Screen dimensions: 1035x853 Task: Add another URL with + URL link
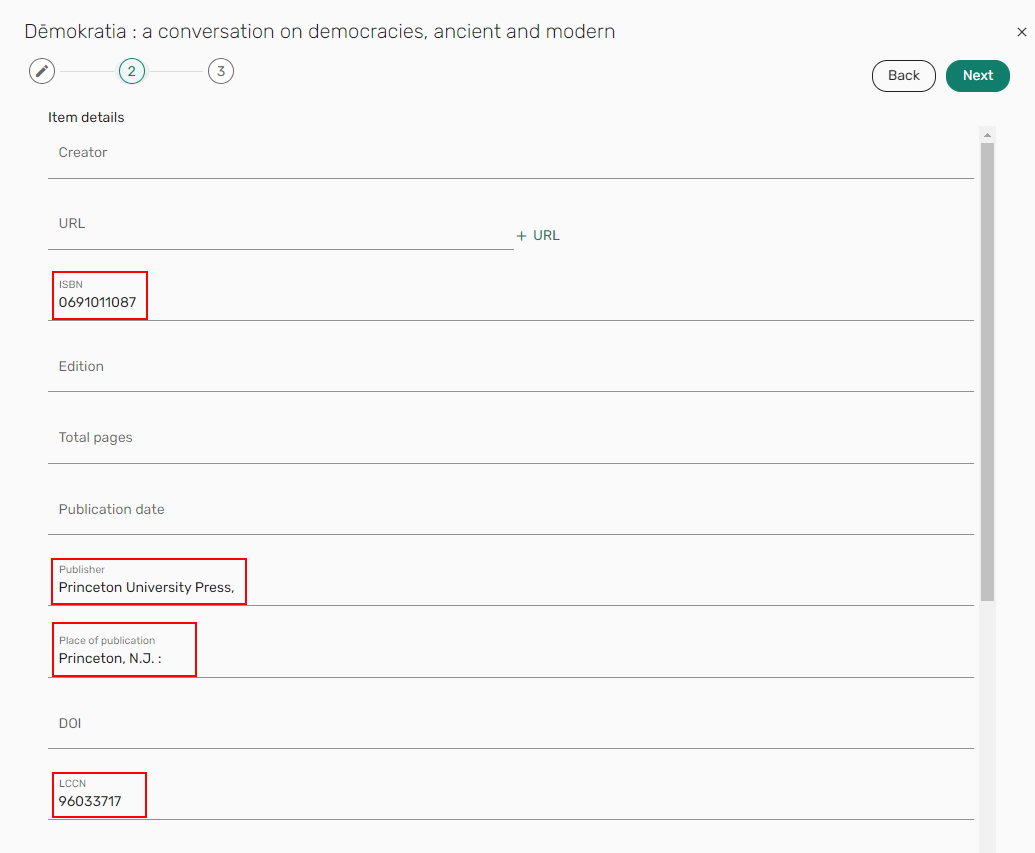click(x=538, y=236)
